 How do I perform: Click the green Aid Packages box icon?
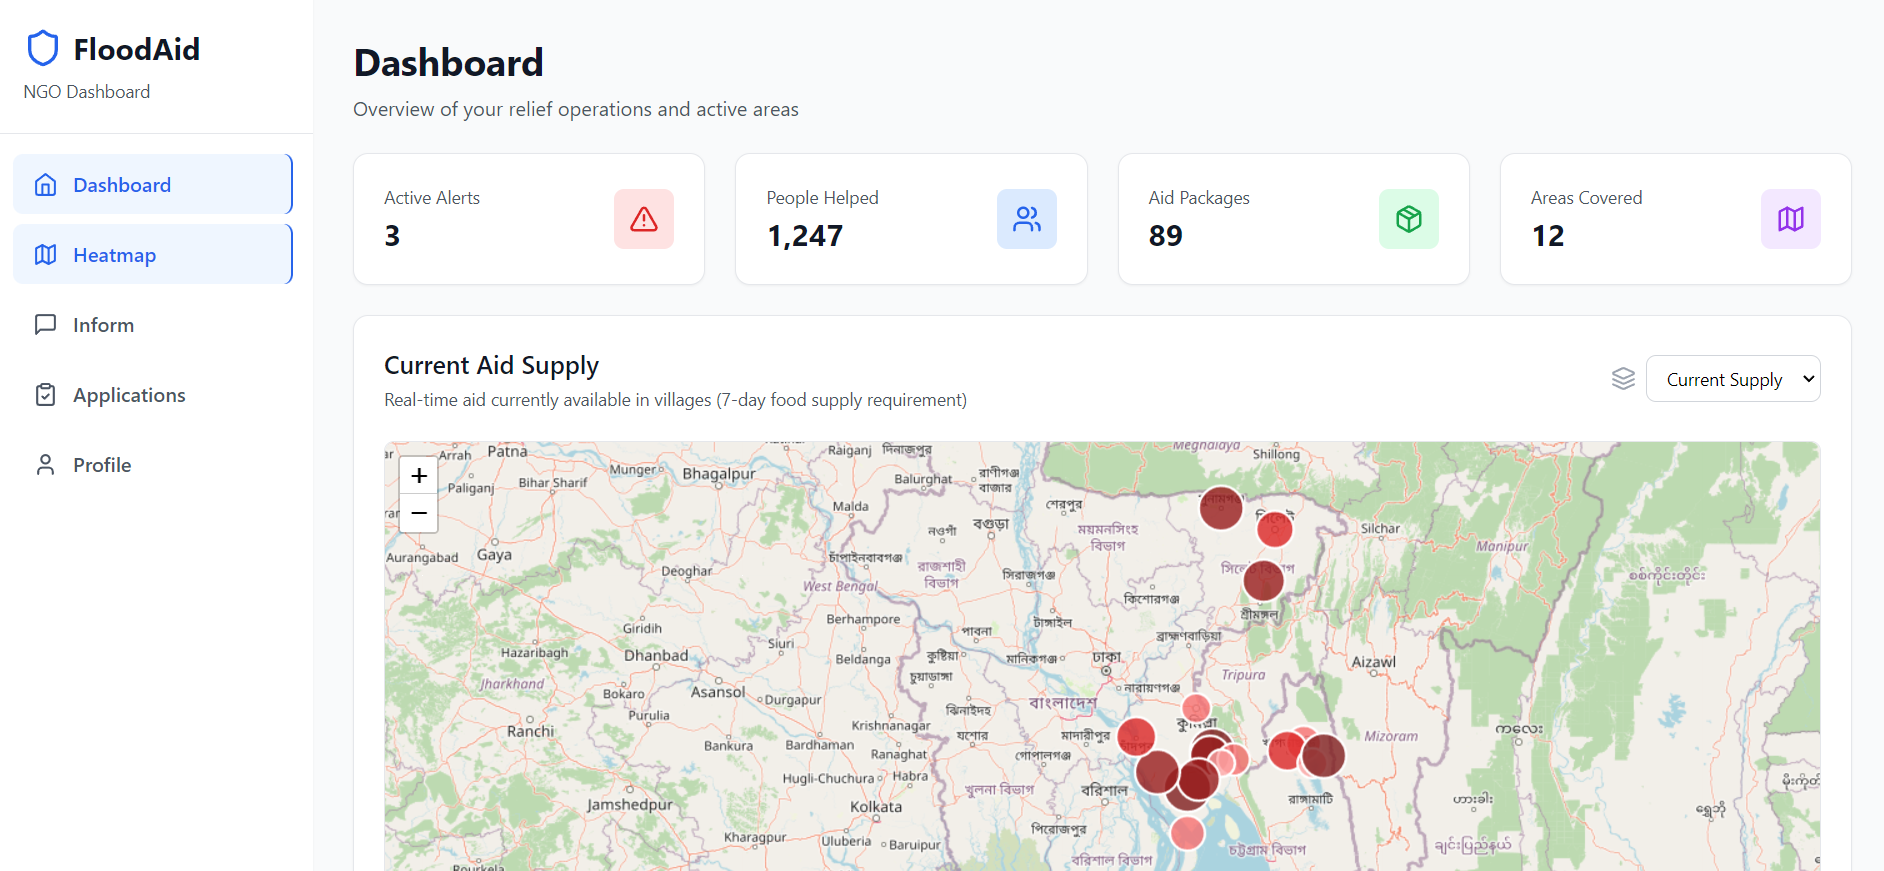(x=1409, y=219)
